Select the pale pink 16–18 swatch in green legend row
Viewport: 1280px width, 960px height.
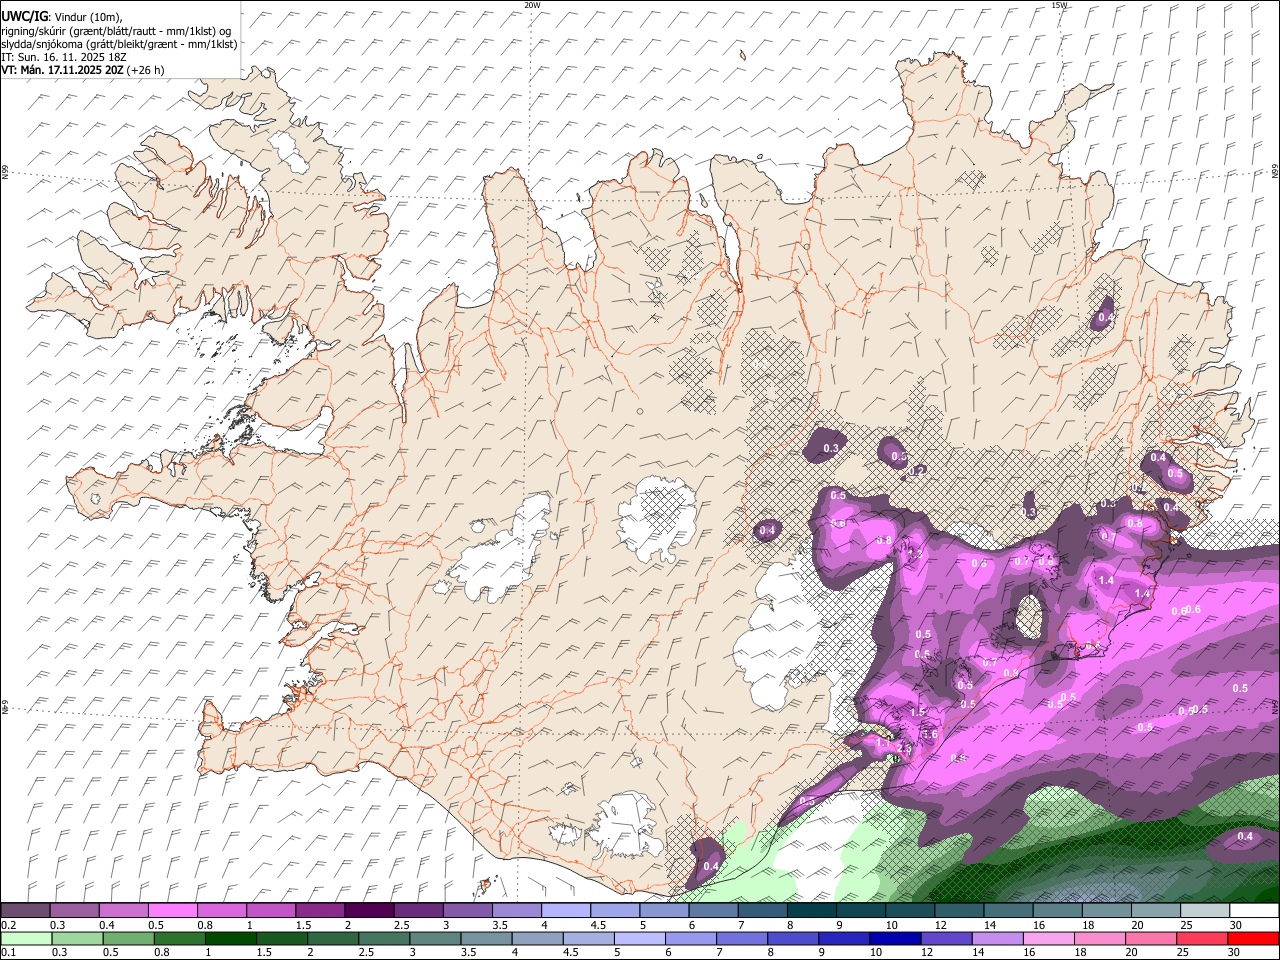point(1049,938)
